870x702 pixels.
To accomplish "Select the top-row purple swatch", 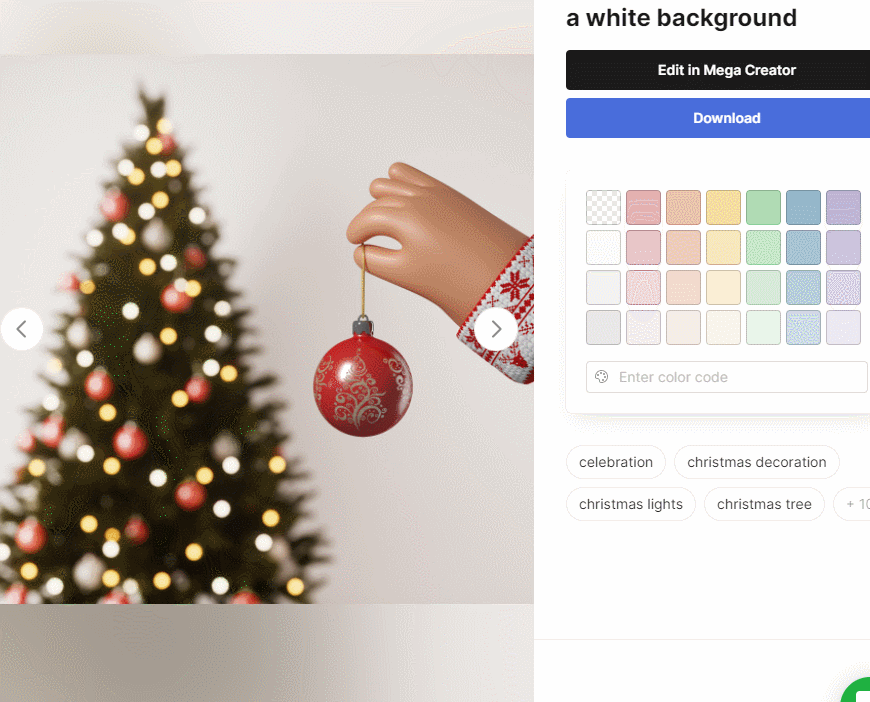I will (843, 208).
